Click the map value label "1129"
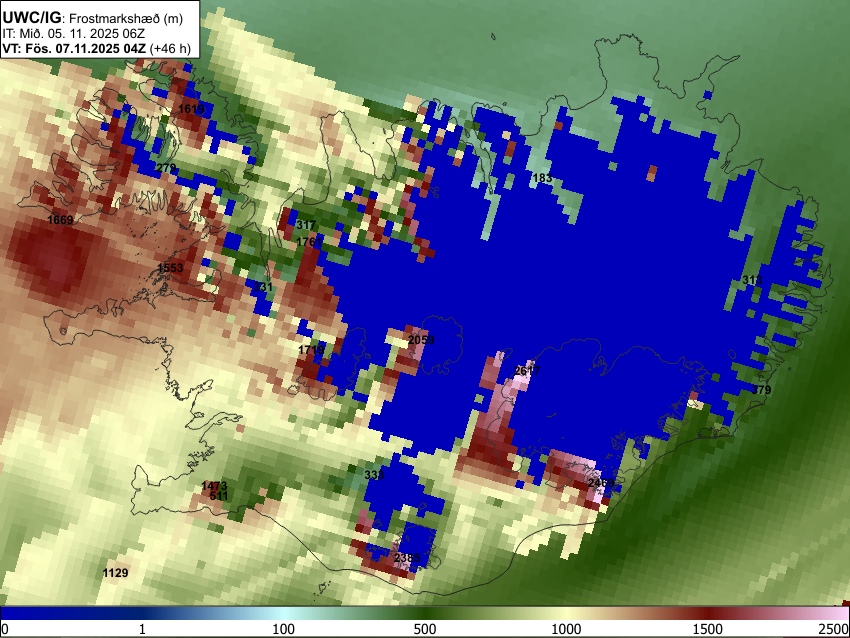The height and width of the screenshot is (638, 850). 115,573
